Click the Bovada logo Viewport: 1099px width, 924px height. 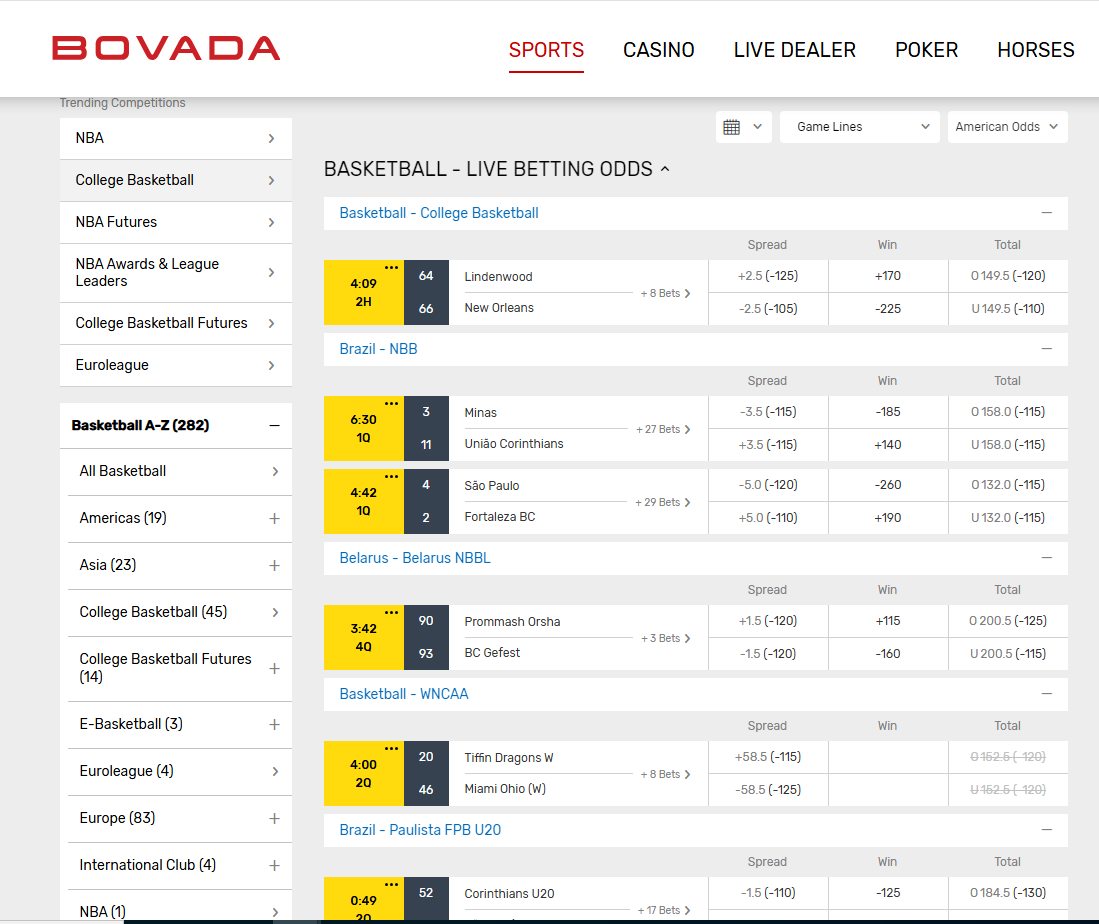(166, 48)
